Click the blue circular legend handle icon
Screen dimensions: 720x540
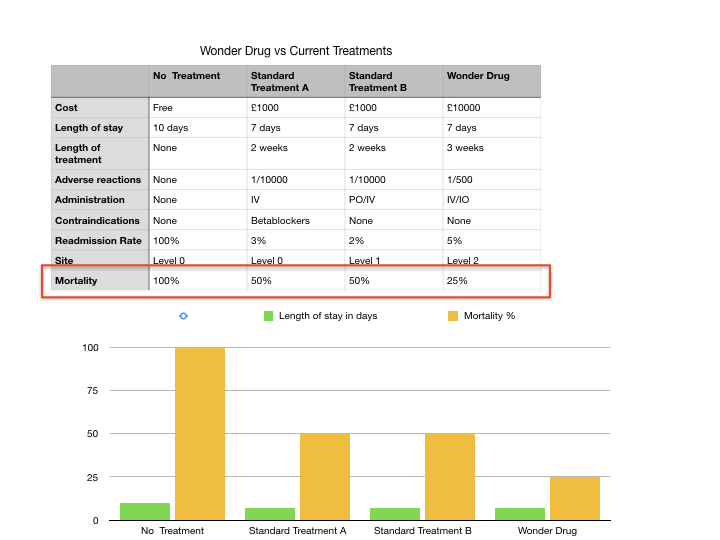tap(183, 316)
